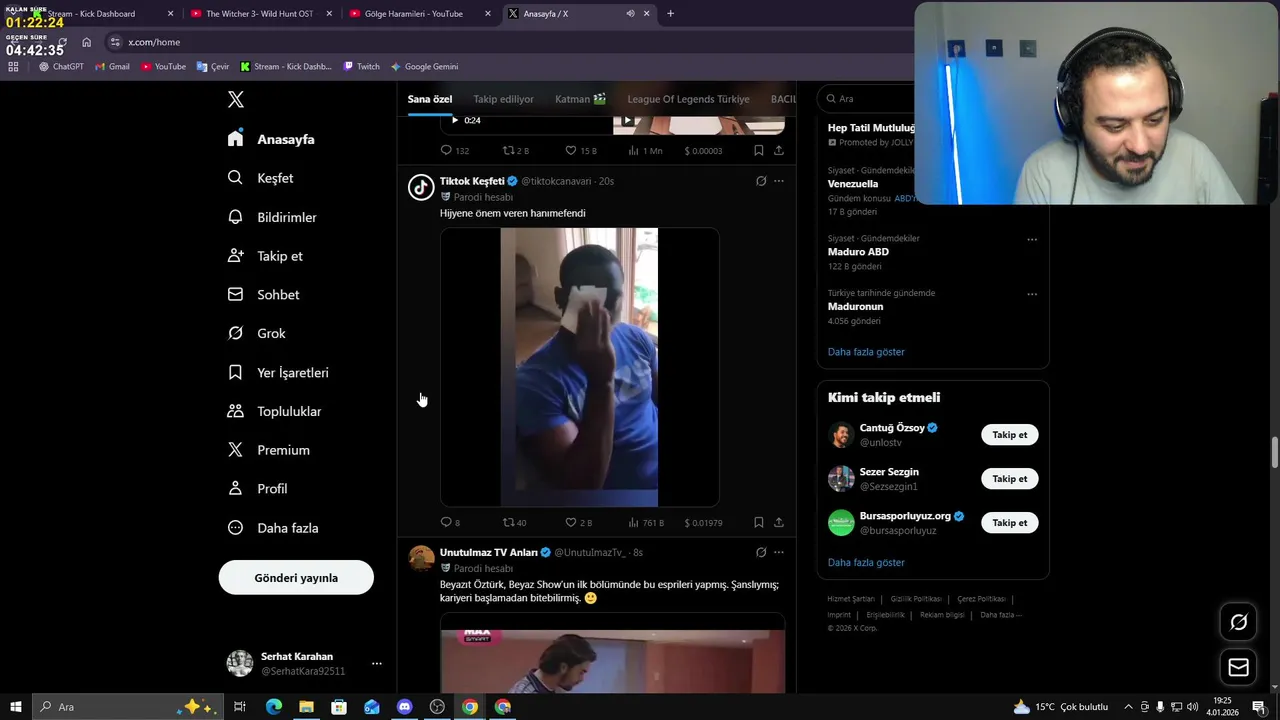Image resolution: width=1280 pixels, height=720 pixels.
Task: Click the X logo in the sidebar
Action: point(236,99)
